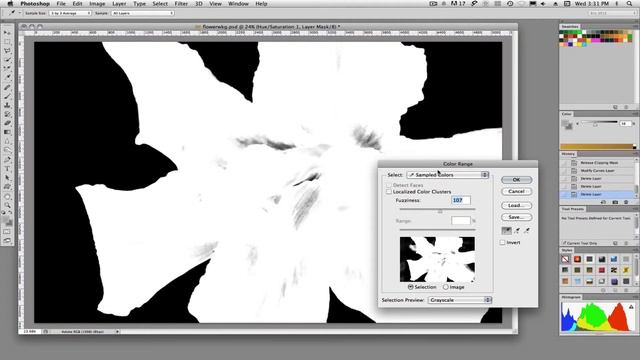Open the Image menu
This screenshot has height=360, width=640.
tap(97, 4)
